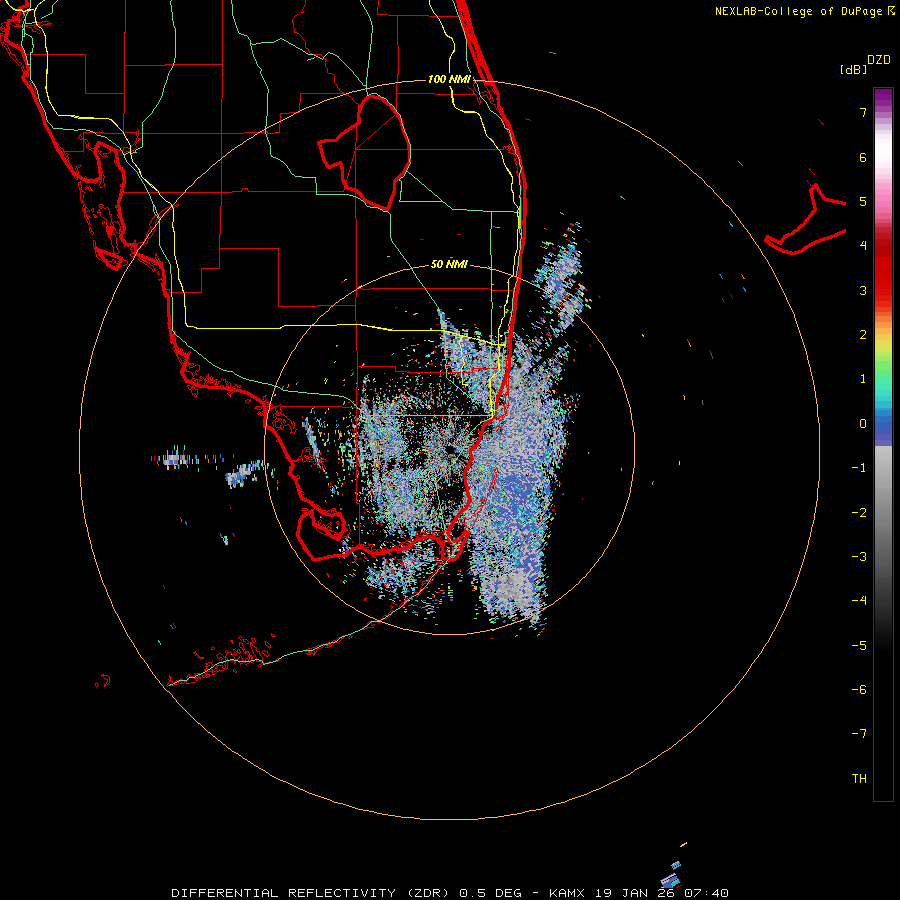Click the 100 NMI range ring label
Image resolution: width=900 pixels, height=900 pixels.
pos(449,79)
